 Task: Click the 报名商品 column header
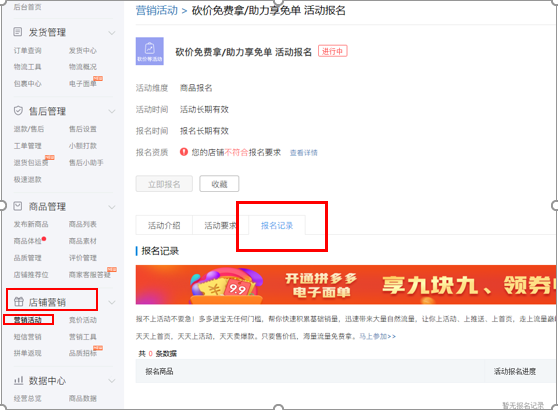[x=159, y=371]
